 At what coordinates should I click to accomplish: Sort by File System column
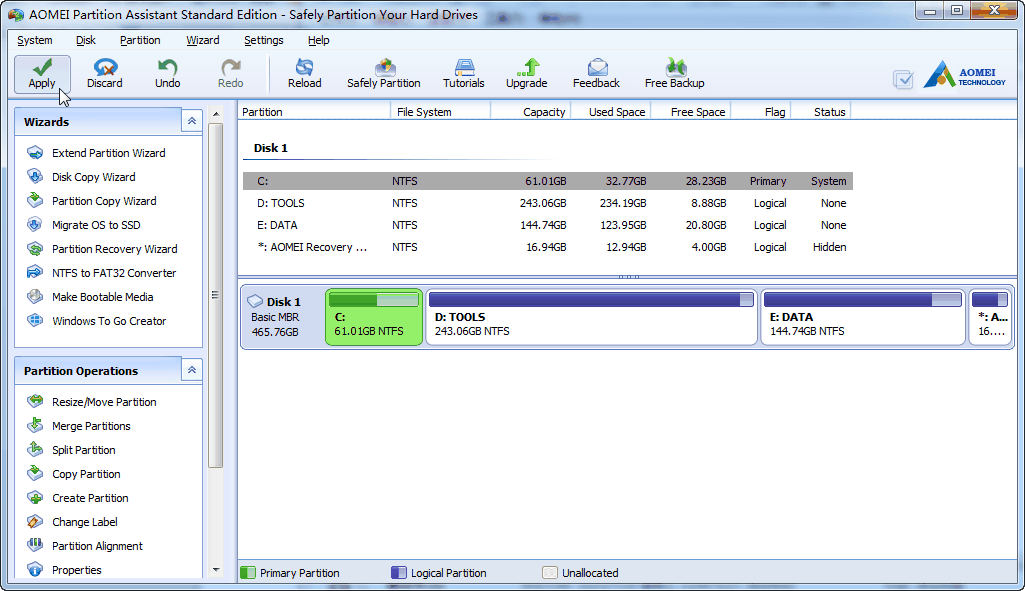pos(441,112)
